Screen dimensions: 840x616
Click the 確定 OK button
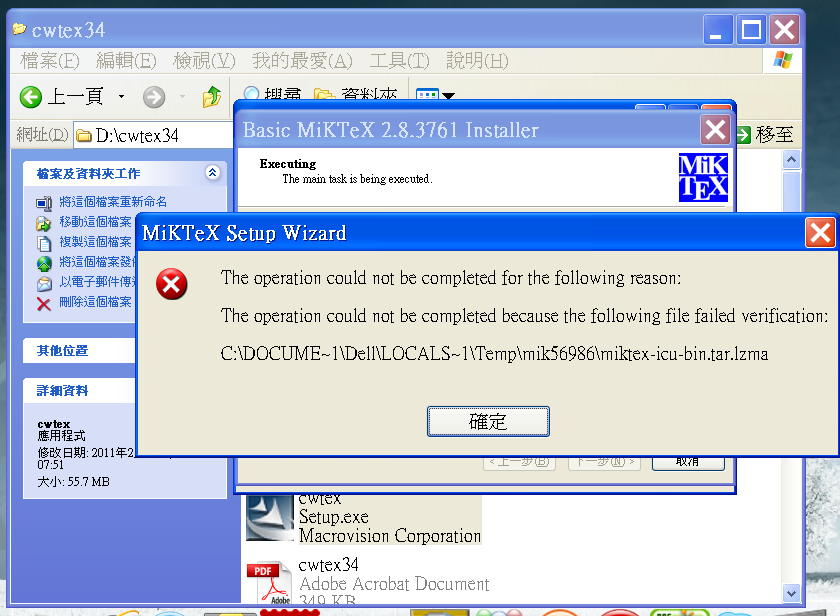tap(488, 422)
